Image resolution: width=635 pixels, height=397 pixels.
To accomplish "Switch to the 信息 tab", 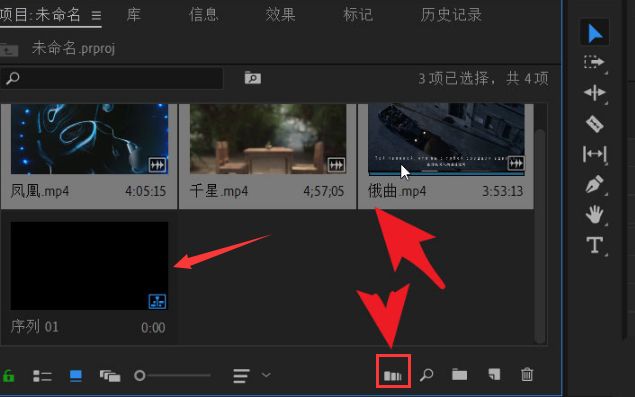I will [203, 15].
